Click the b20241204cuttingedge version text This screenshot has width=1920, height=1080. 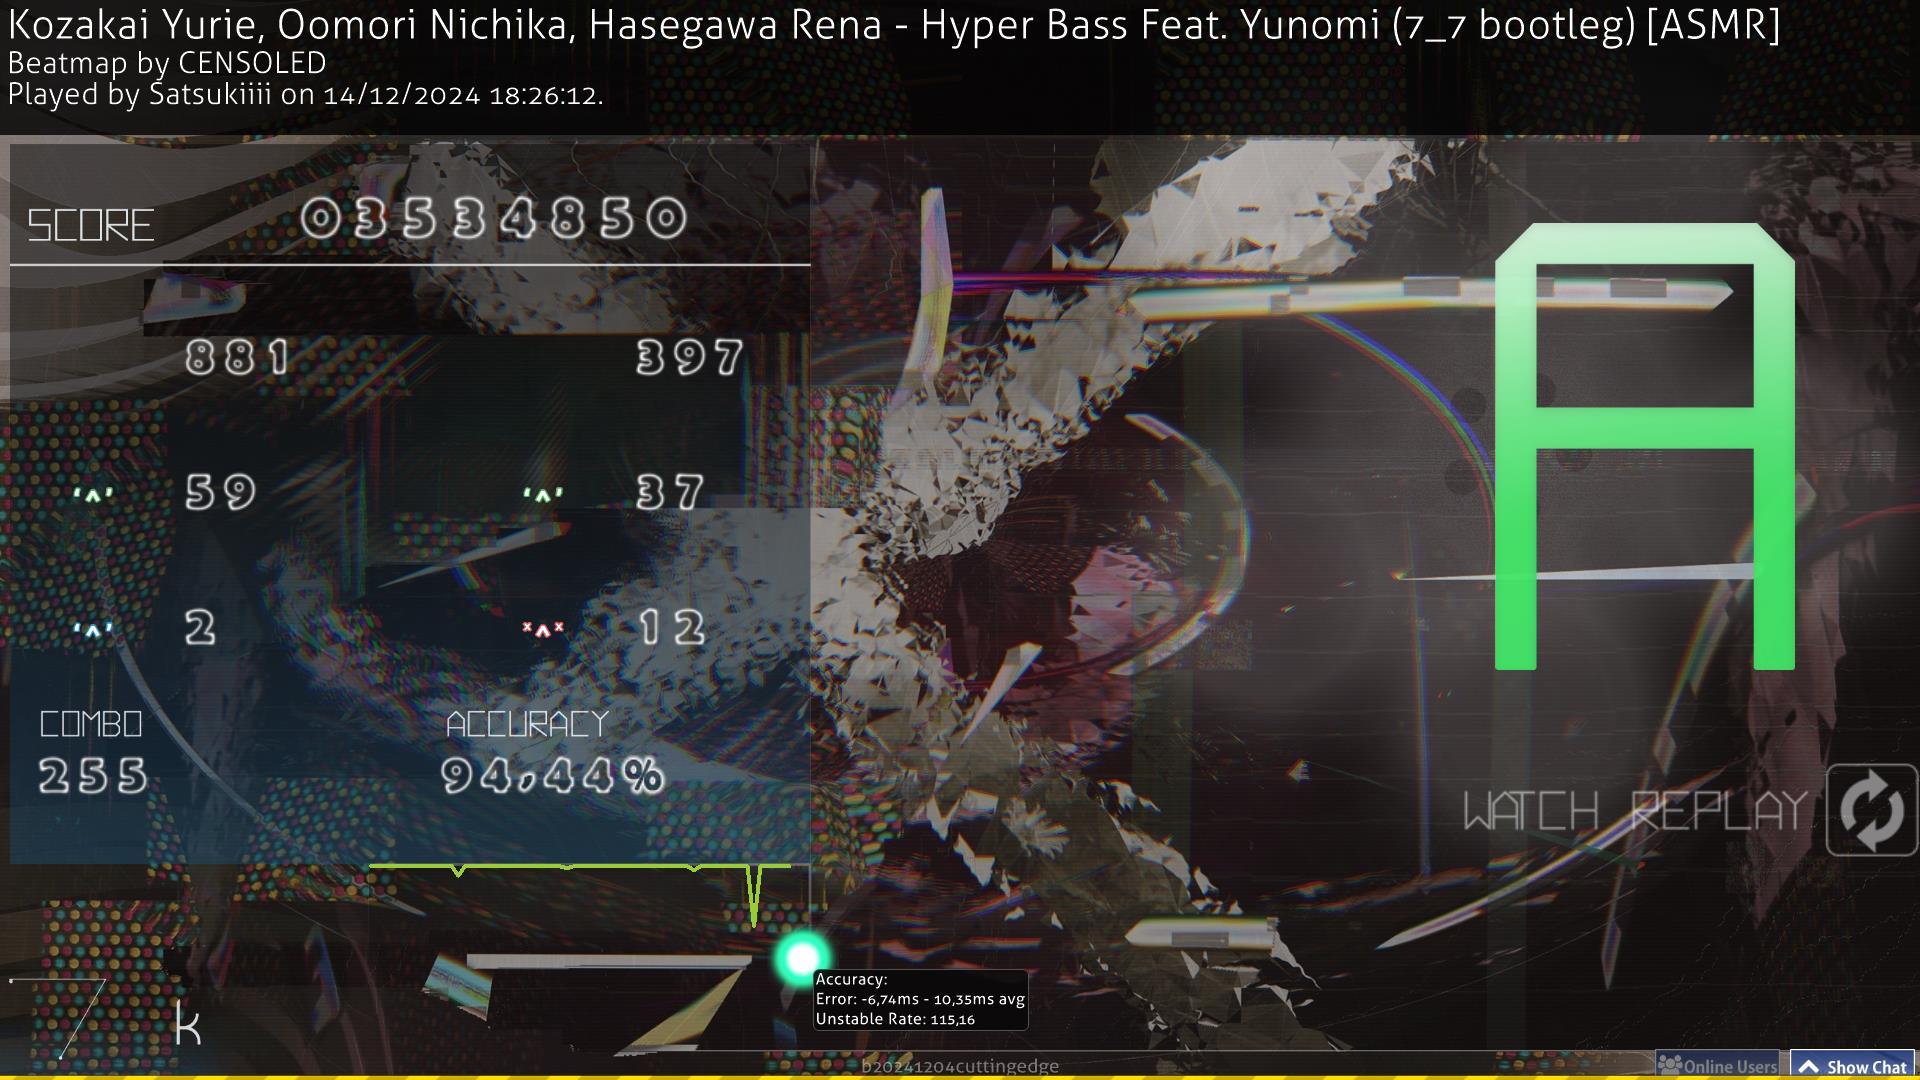point(960,1066)
